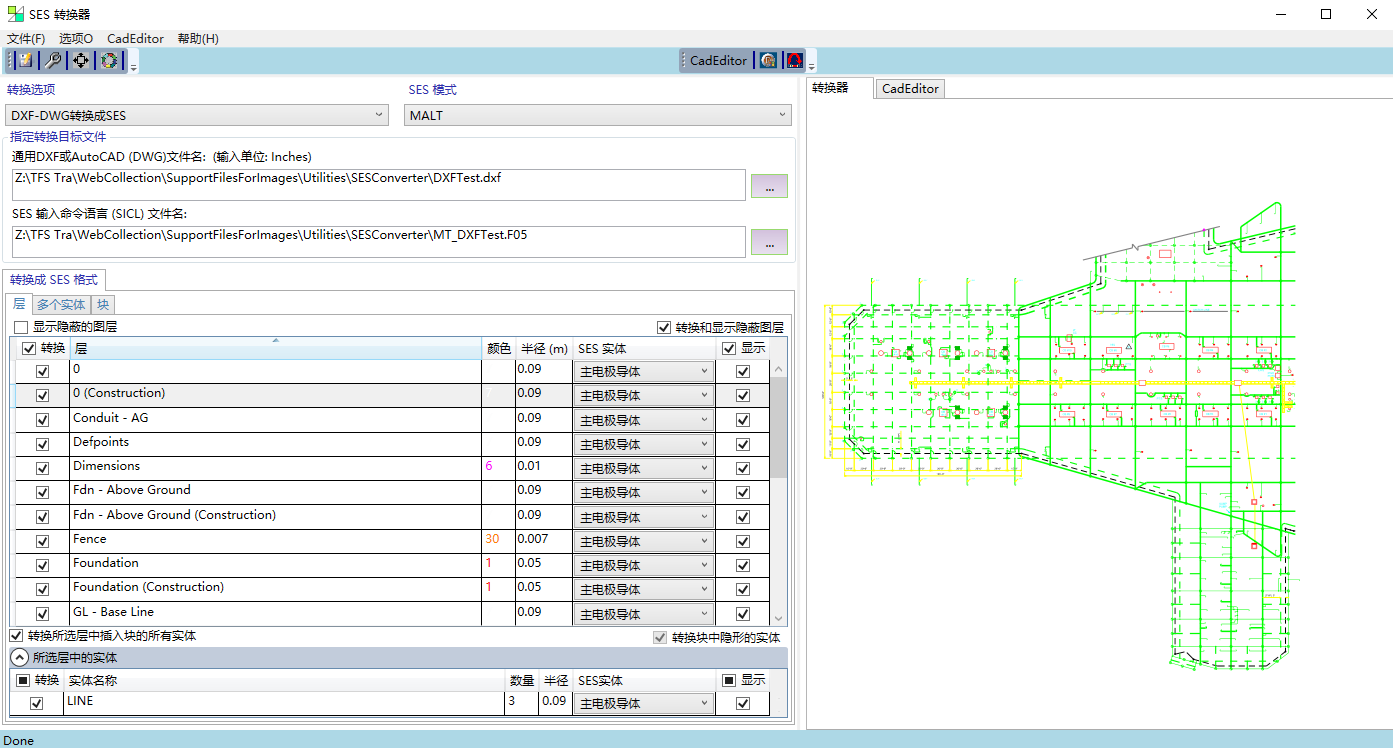The image size is (1393, 748).
Task: Click the red arch icon in the right toolbar
Action: tap(794, 61)
